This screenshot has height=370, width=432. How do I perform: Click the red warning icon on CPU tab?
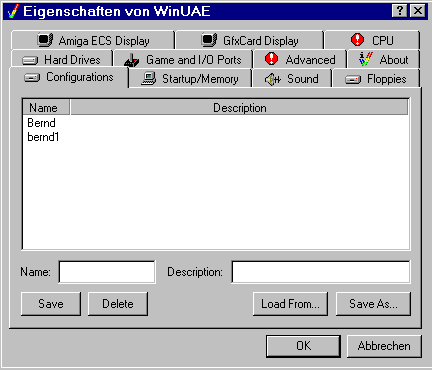click(x=357, y=40)
